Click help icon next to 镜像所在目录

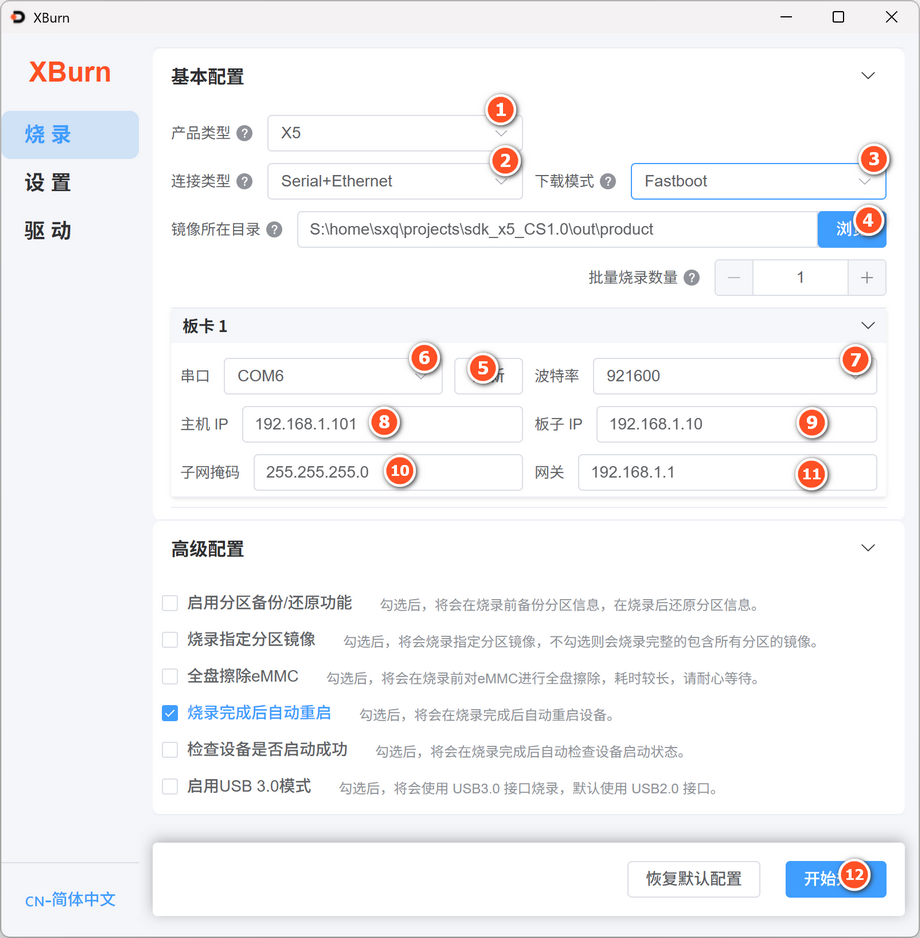274,230
